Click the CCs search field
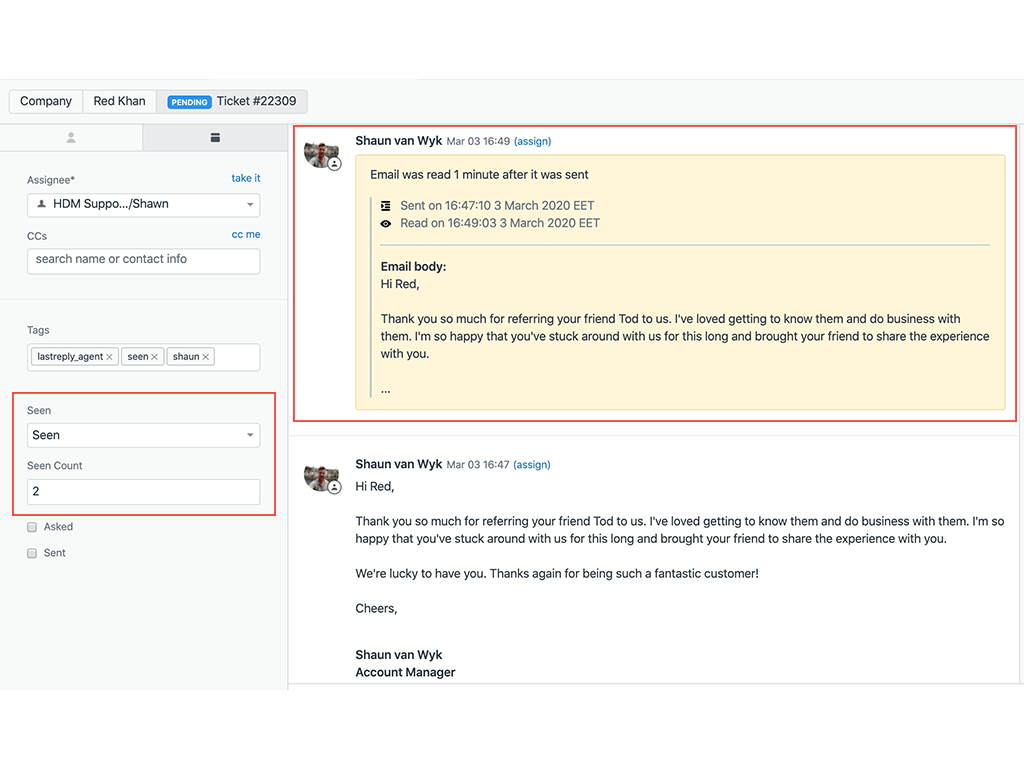1024x768 pixels. click(x=143, y=261)
